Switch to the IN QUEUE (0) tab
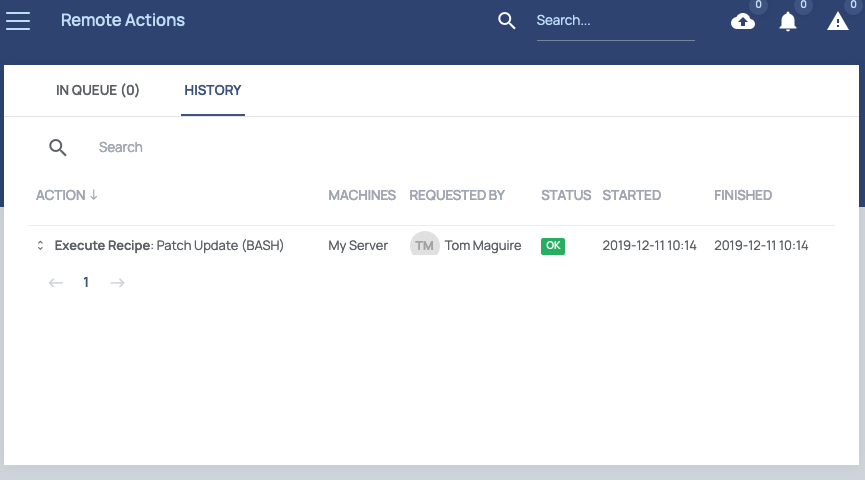 98,90
